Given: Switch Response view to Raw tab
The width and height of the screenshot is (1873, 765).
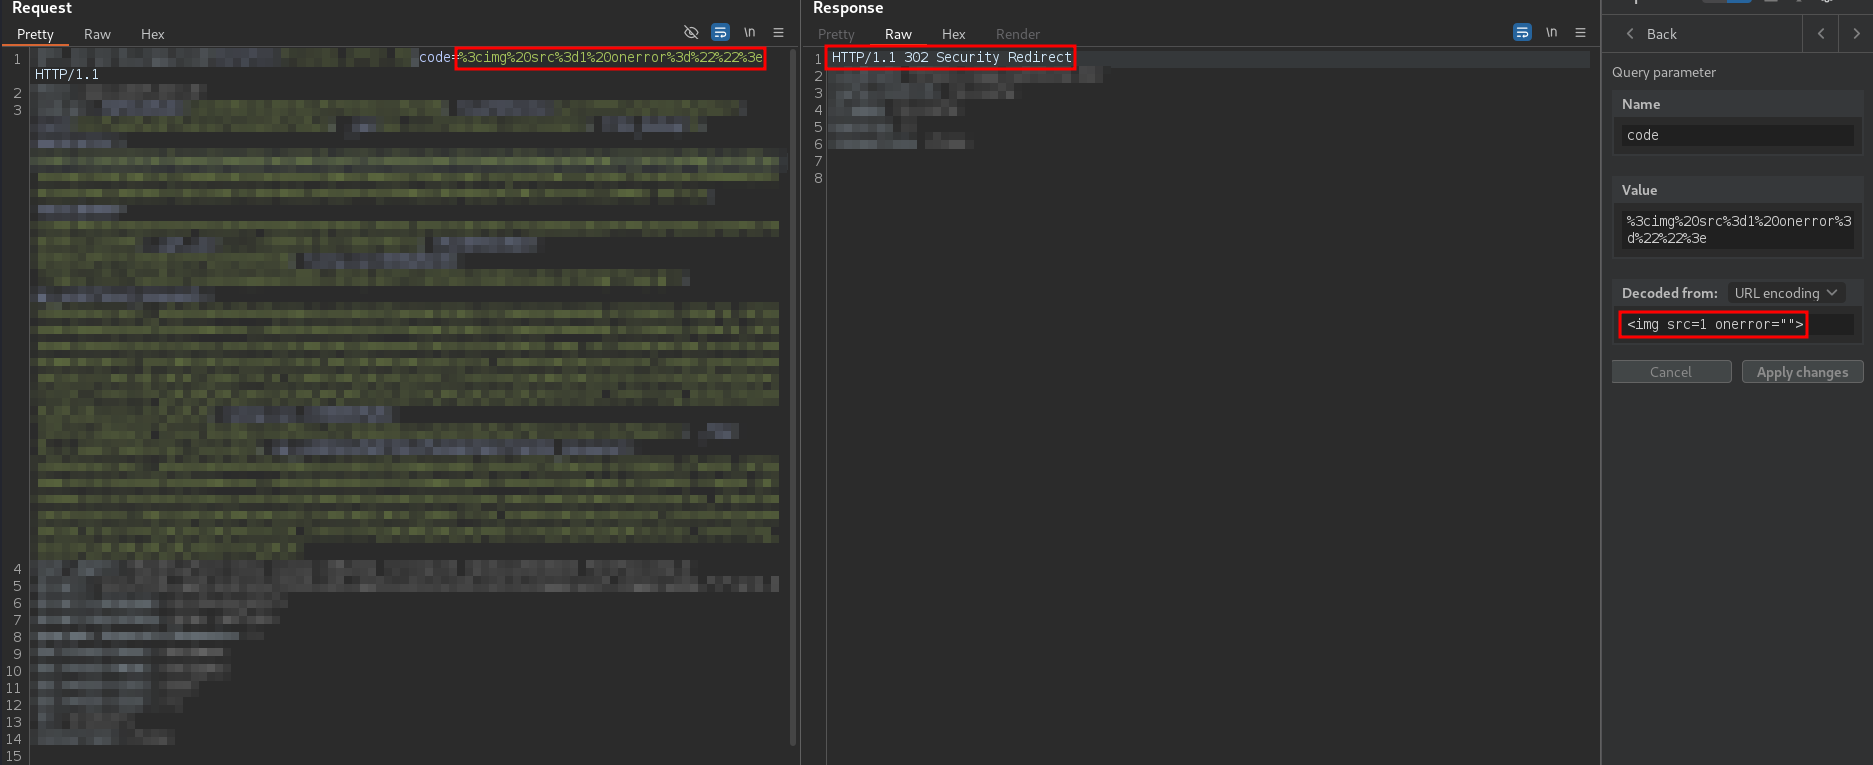Looking at the screenshot, I should point(898,34).
